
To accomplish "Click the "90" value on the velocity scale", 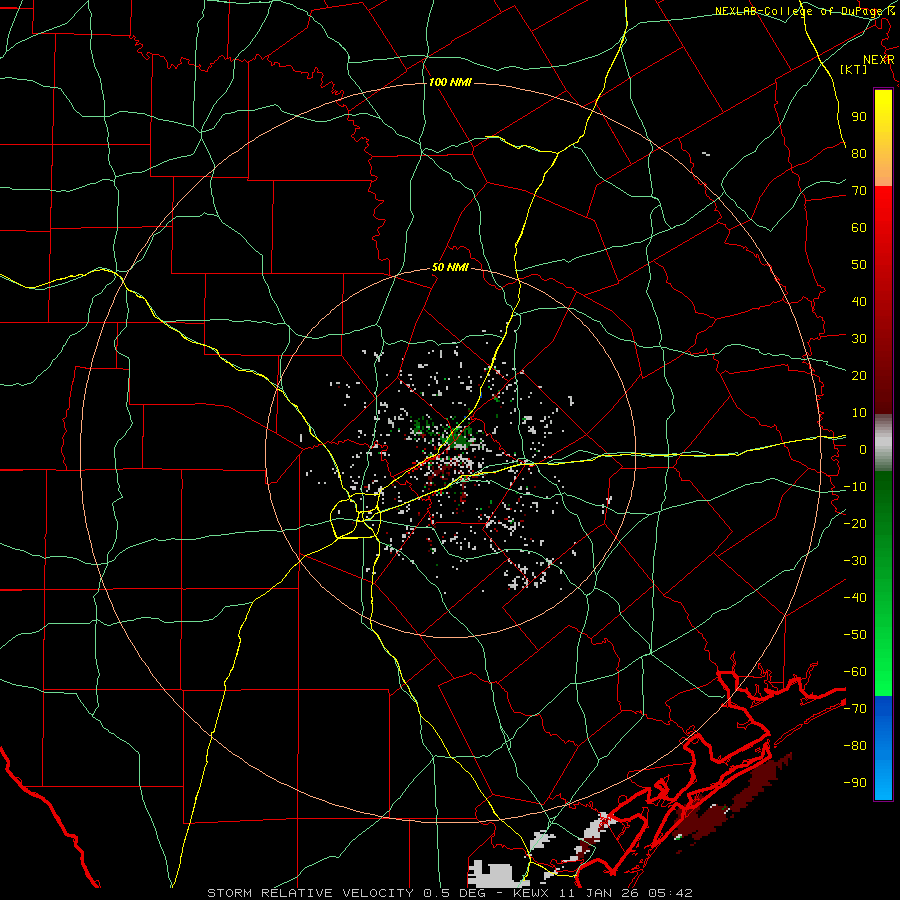I will click(859, 117).
